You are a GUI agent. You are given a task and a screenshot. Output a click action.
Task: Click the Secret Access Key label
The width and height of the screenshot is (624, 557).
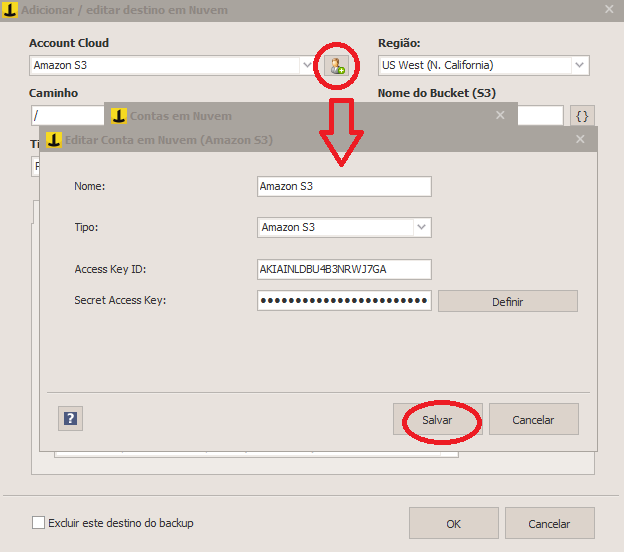point(120,300)
